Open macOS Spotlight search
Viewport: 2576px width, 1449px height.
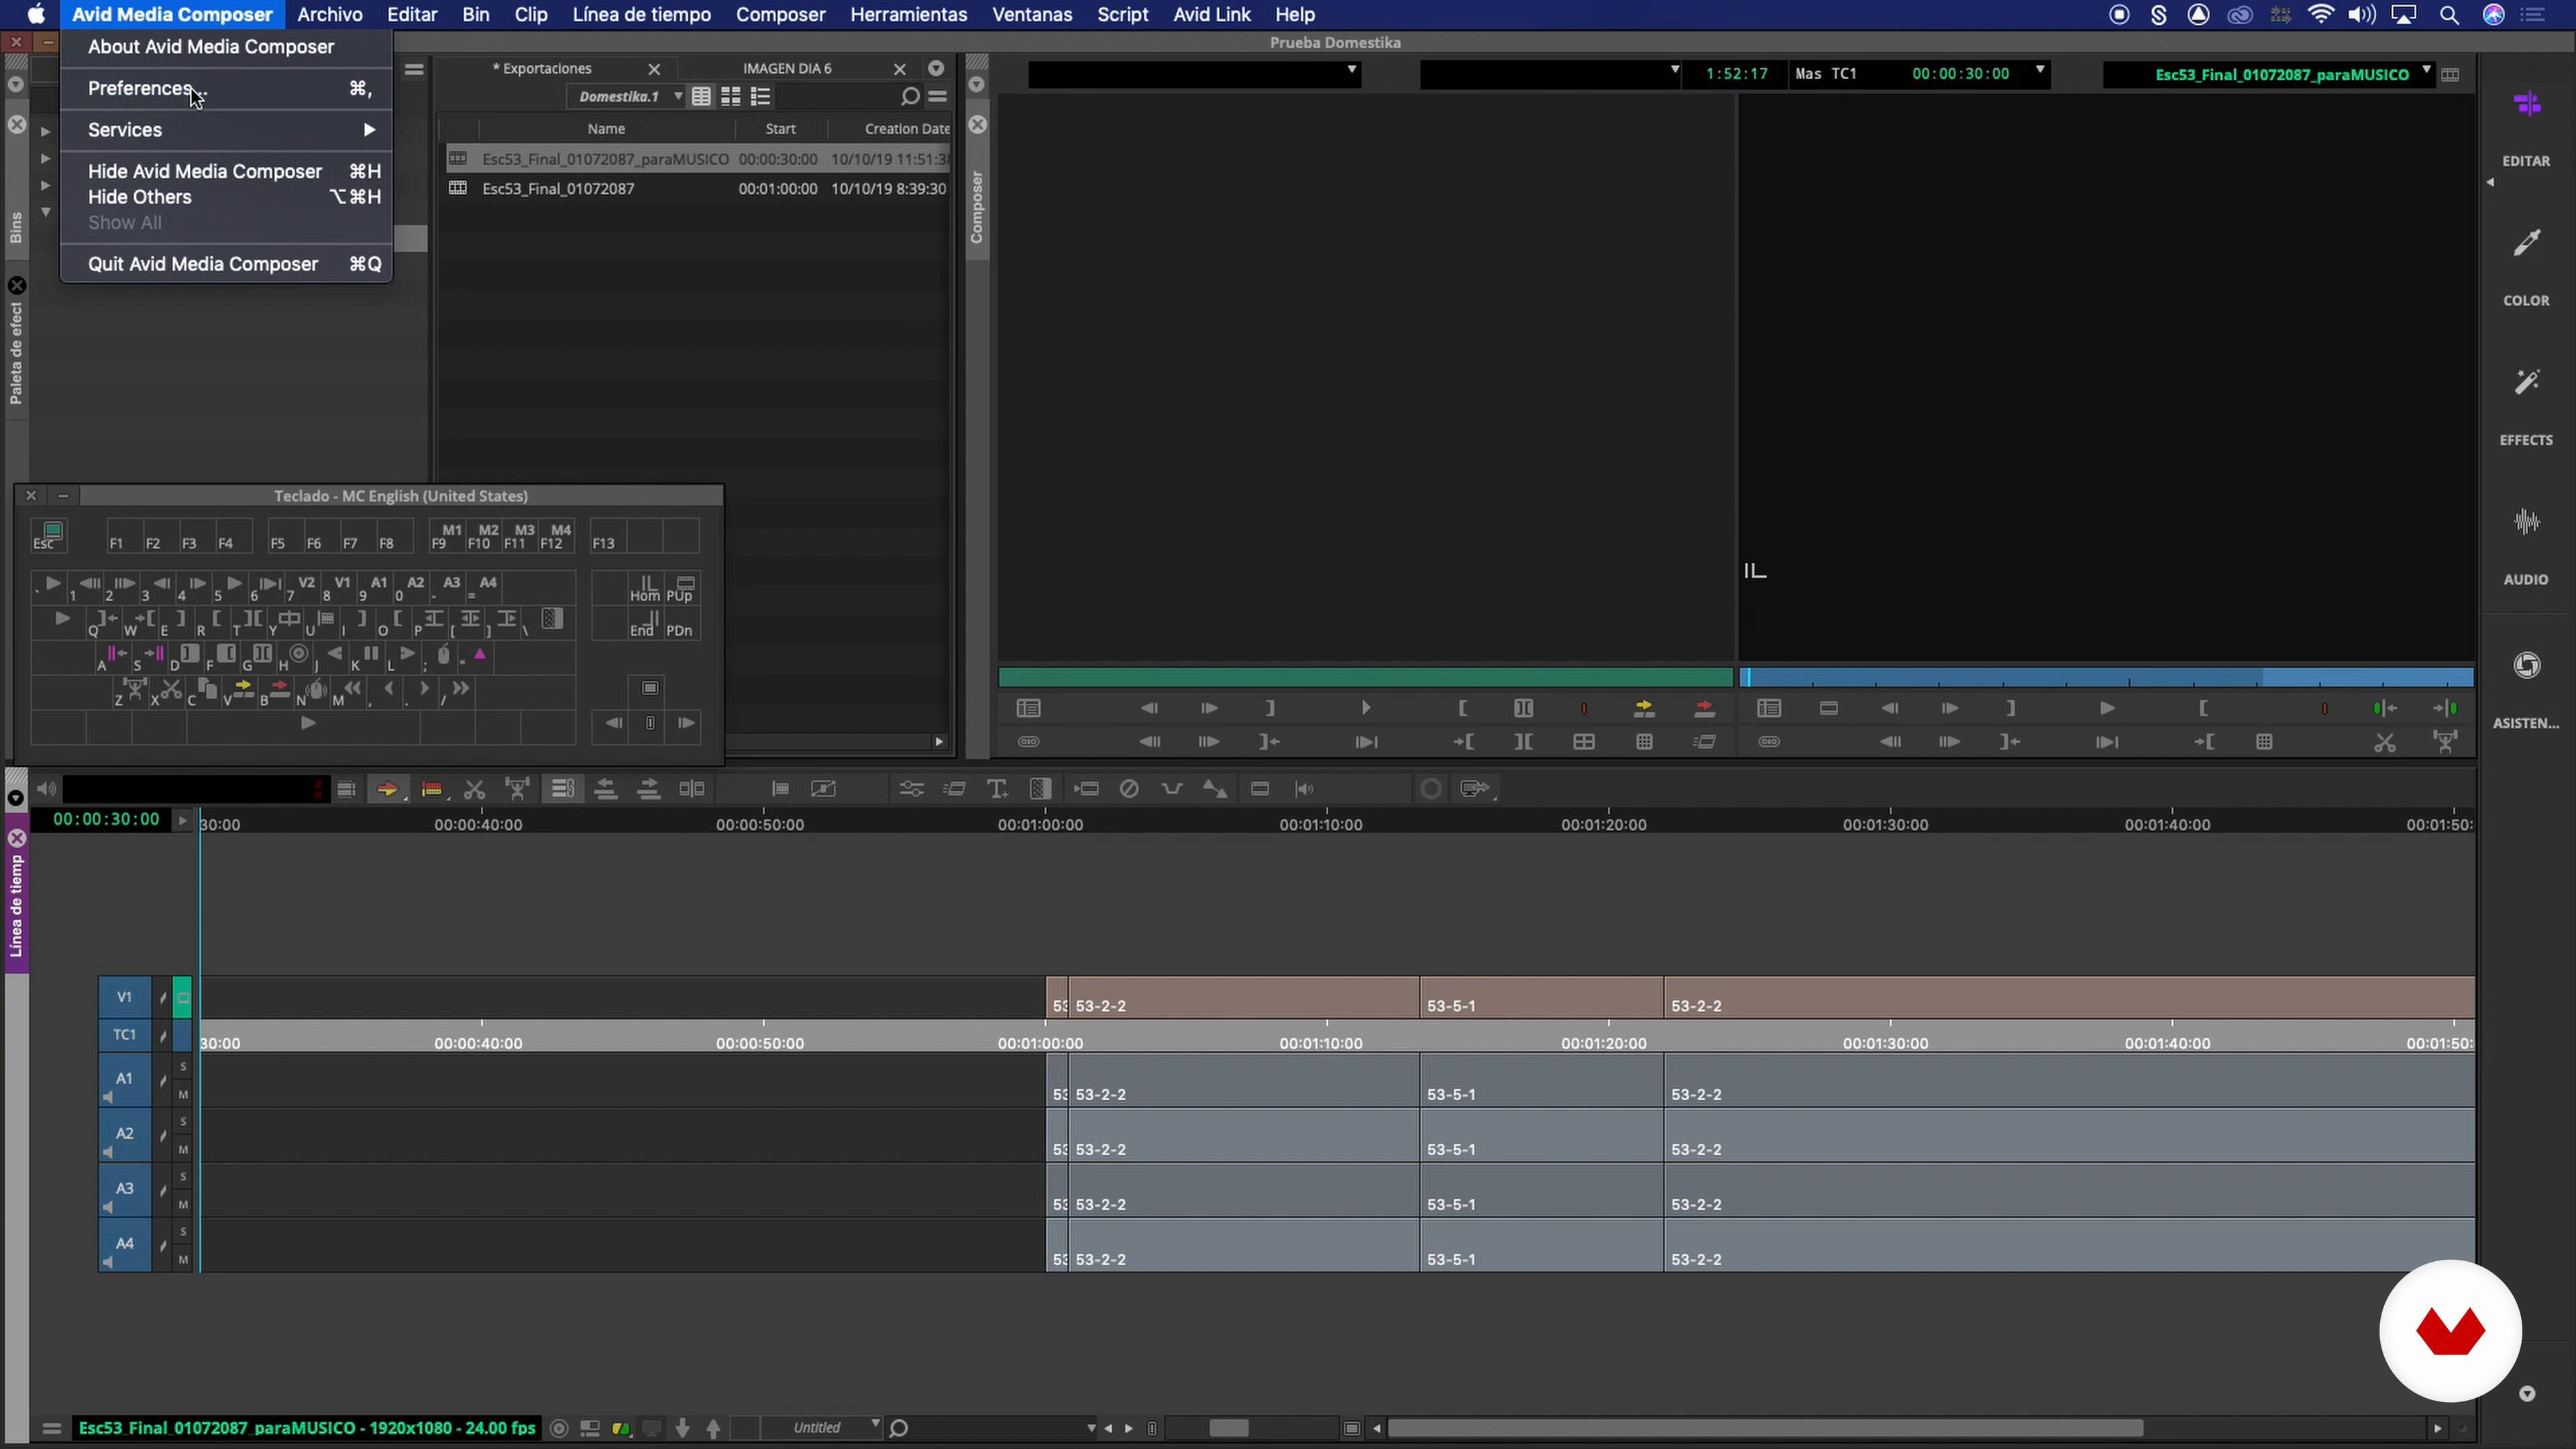coord(2449,14)
